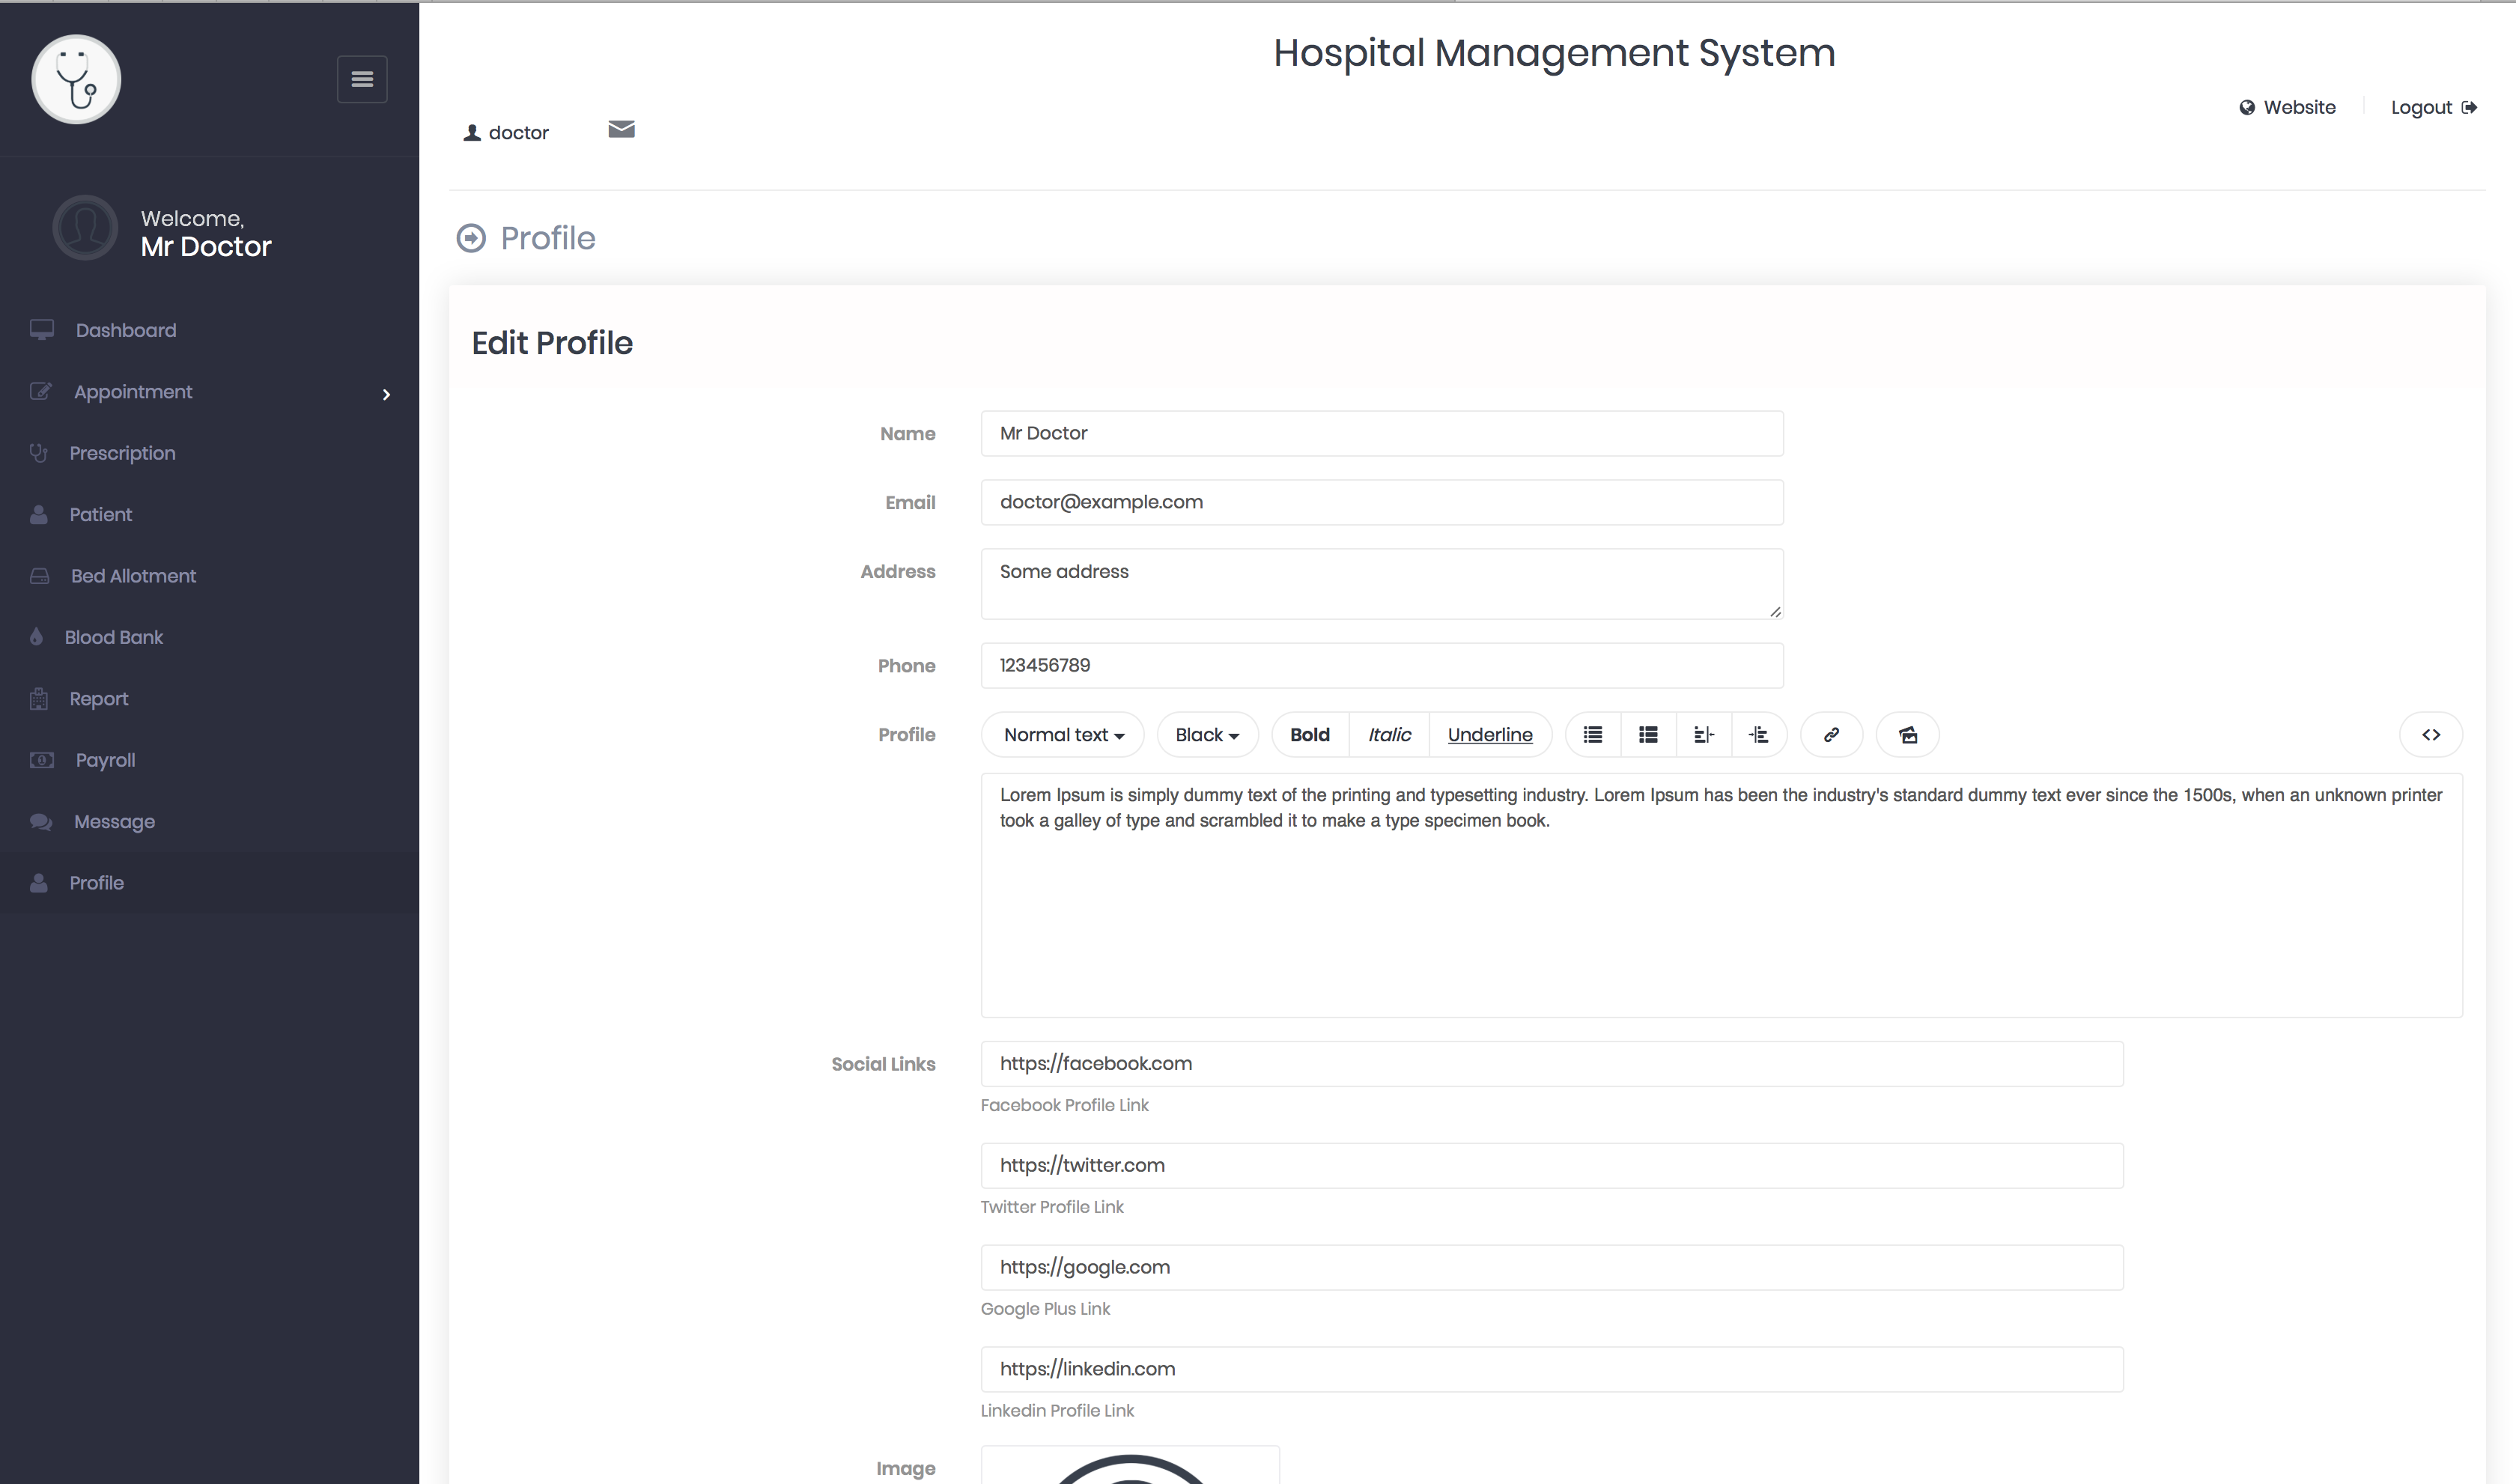This screenshot has width=2516, height=1484.
Task: Click the Logout arrow icon
Action: point(2469,108)
